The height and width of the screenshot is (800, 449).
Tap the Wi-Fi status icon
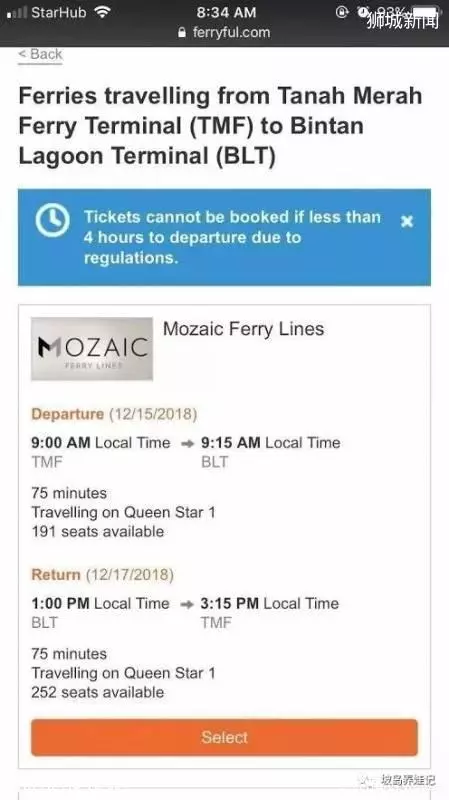103,12
